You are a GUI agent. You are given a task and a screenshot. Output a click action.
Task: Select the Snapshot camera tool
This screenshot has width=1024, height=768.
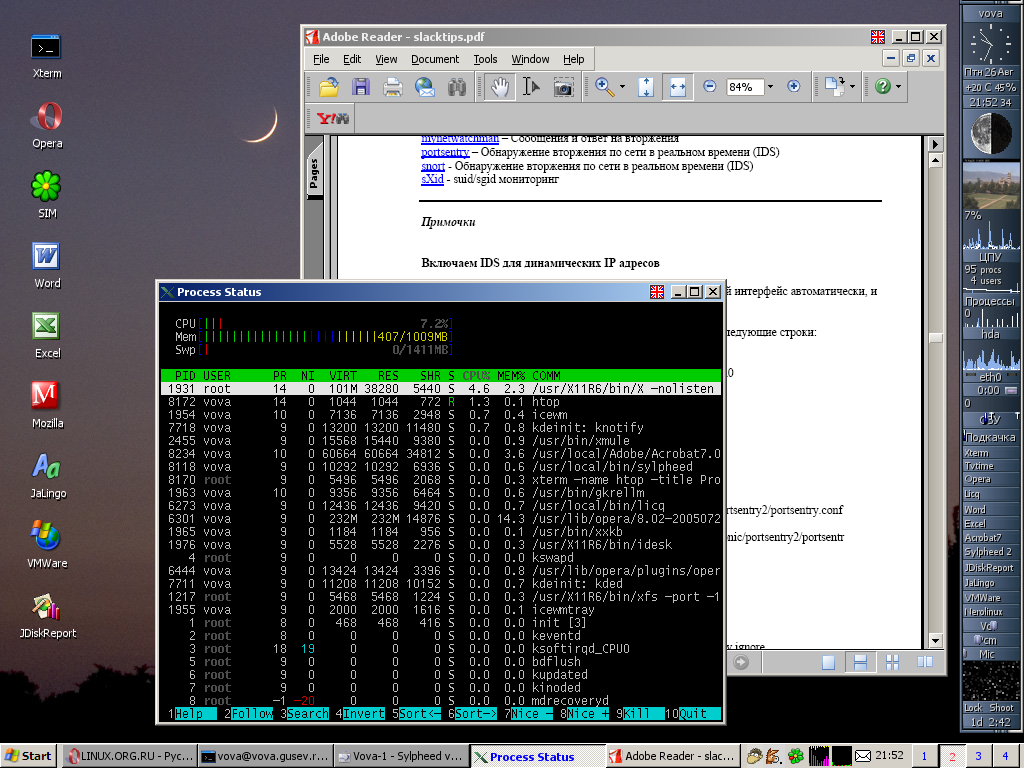coord(564,86)
